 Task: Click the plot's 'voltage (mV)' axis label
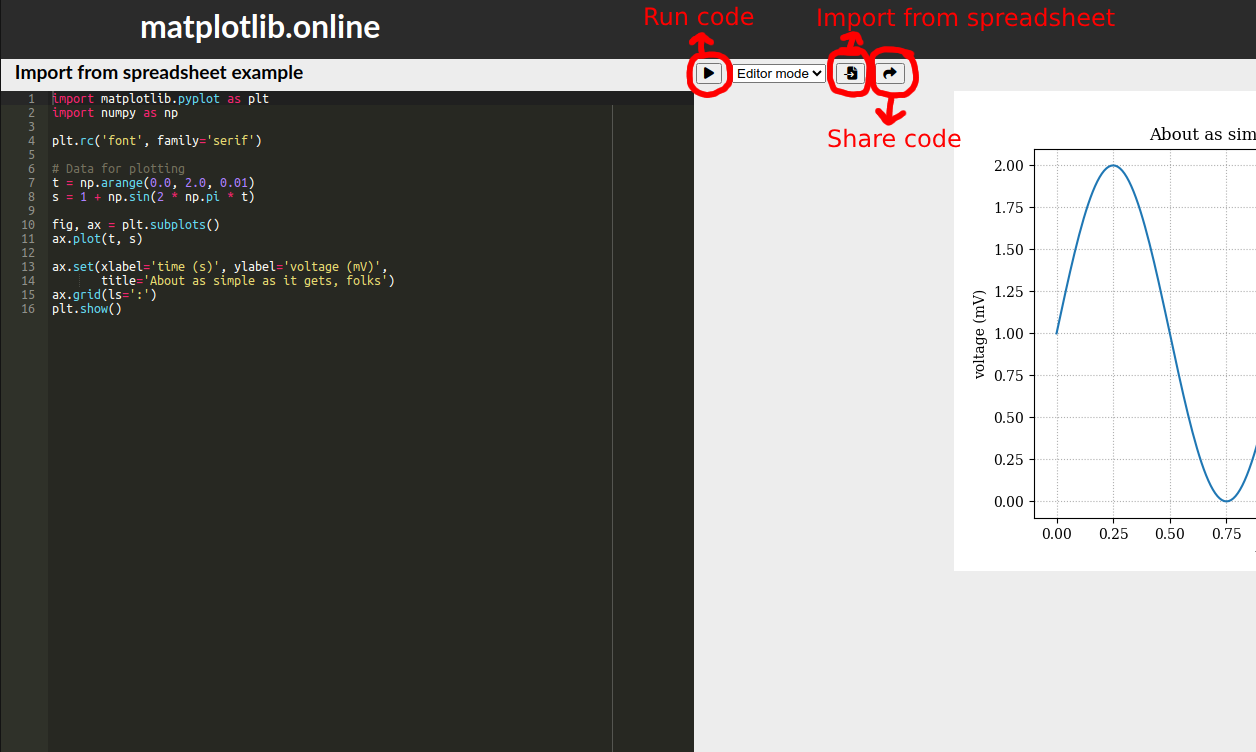(x=978, y=330)
